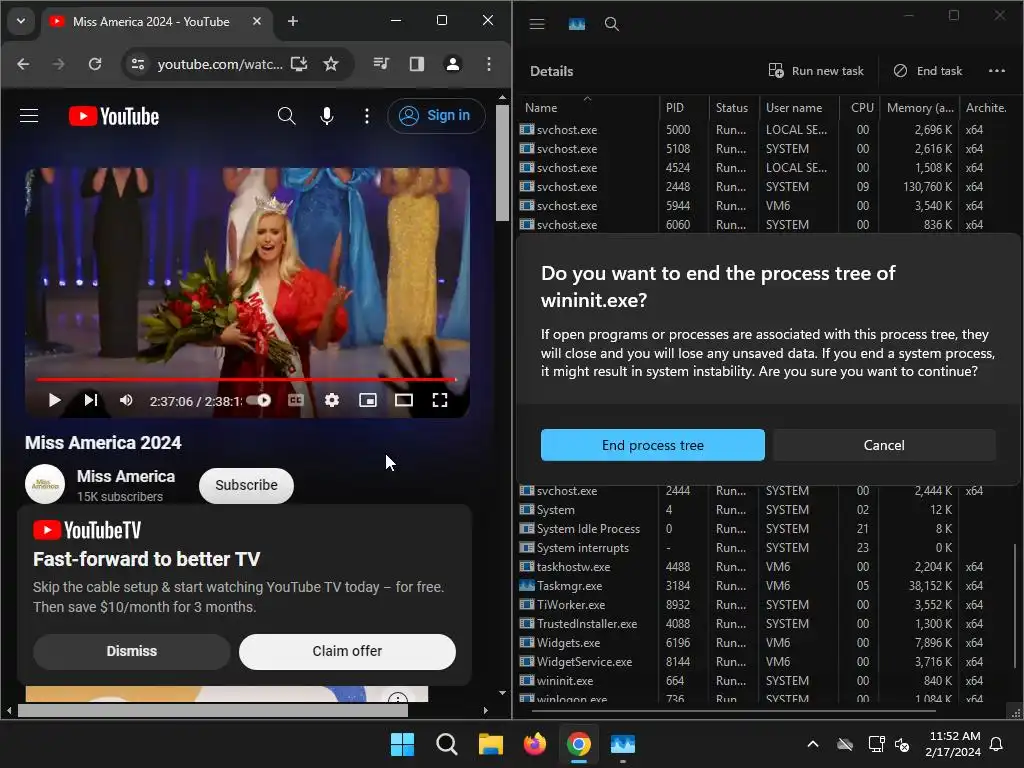Select the Miss America 2024 tab
This screenshot has width=1024, height=768.
[x=151, y=22]
